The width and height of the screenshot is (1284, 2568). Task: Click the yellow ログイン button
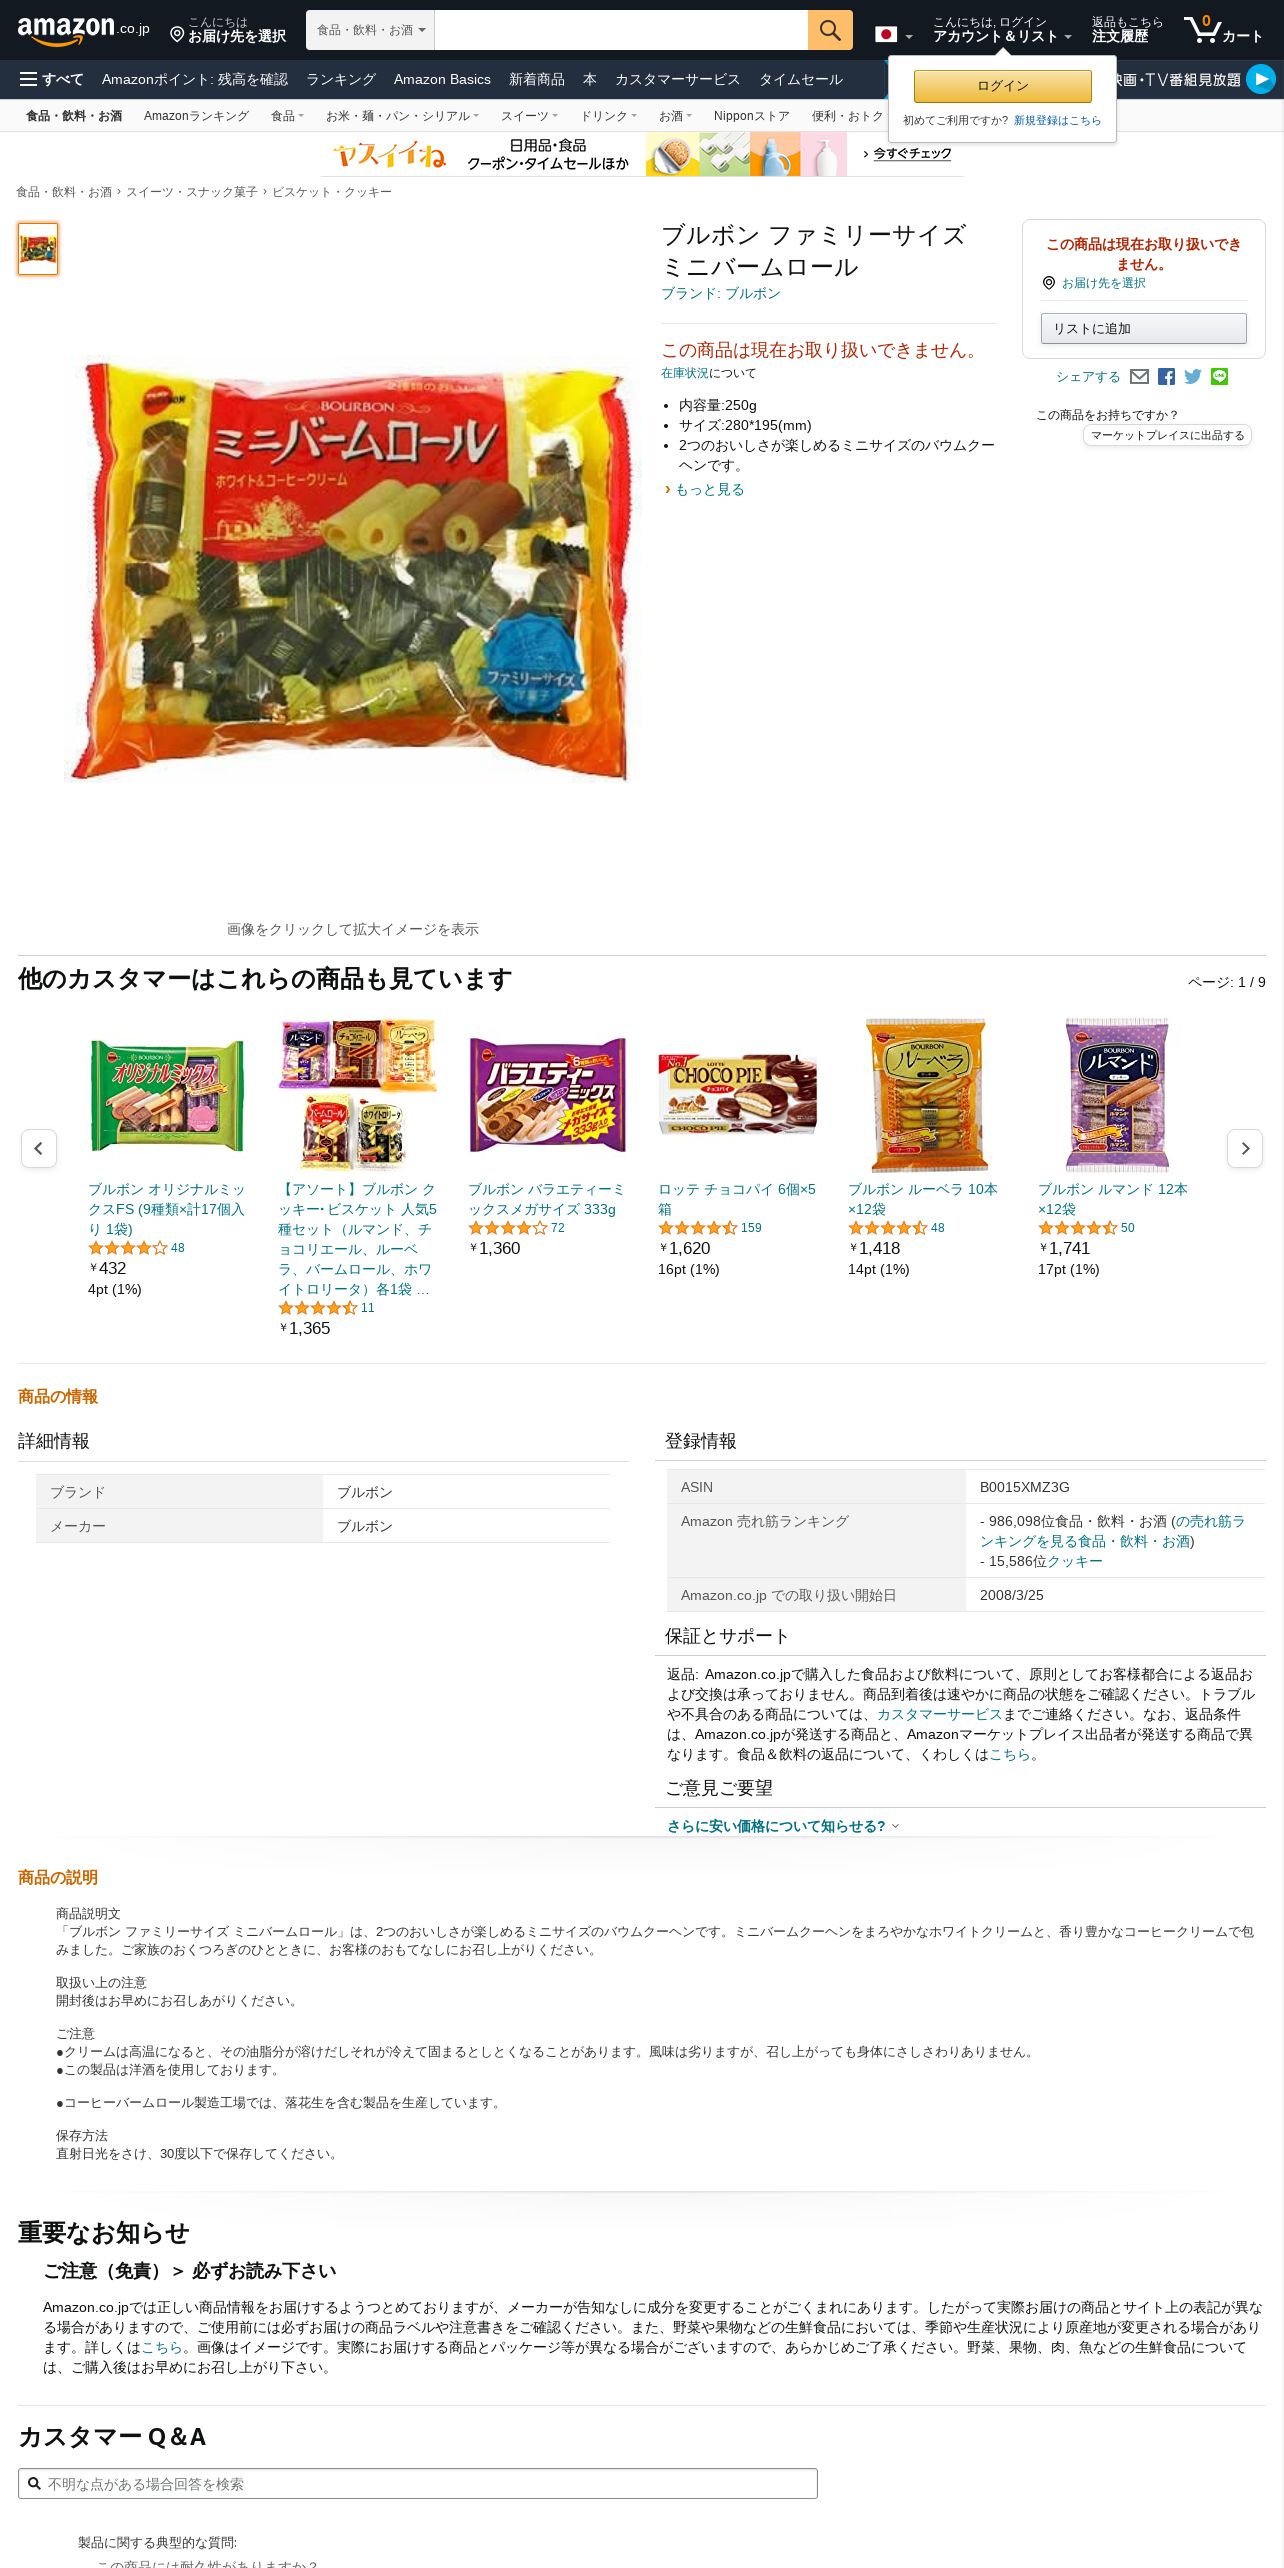point(1003,86)
